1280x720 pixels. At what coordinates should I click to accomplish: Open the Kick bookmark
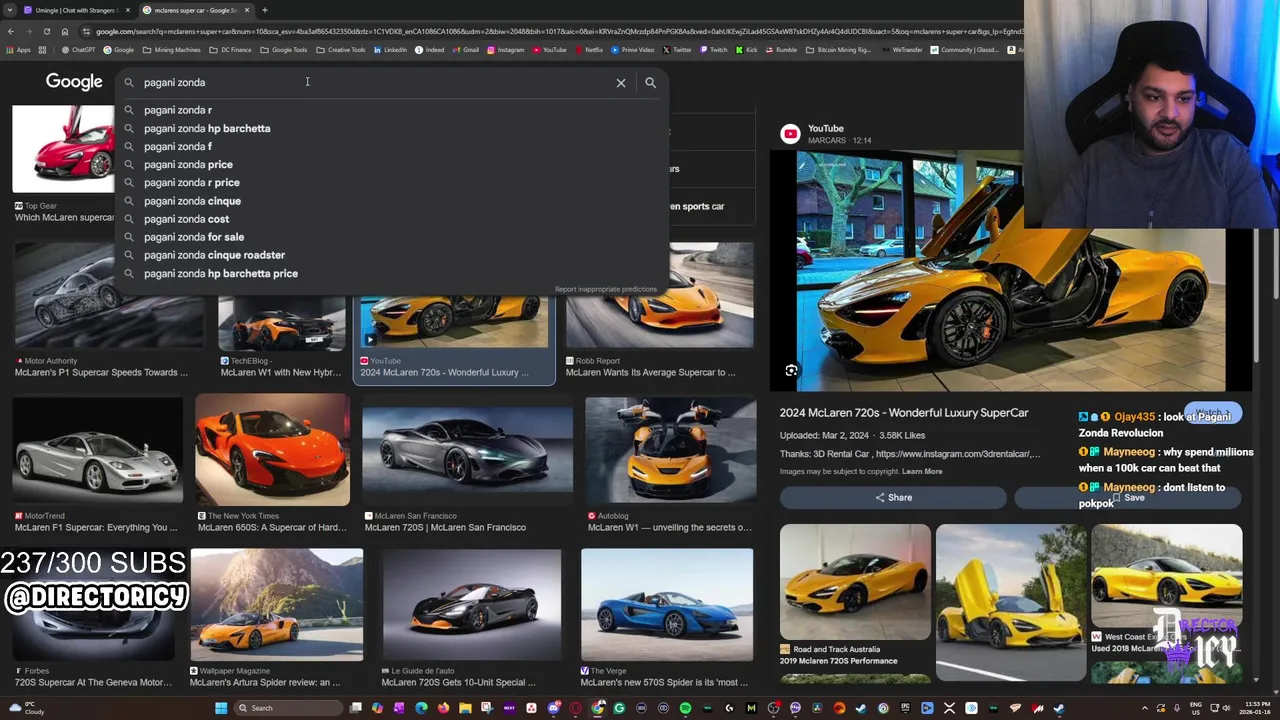point(747,50)
